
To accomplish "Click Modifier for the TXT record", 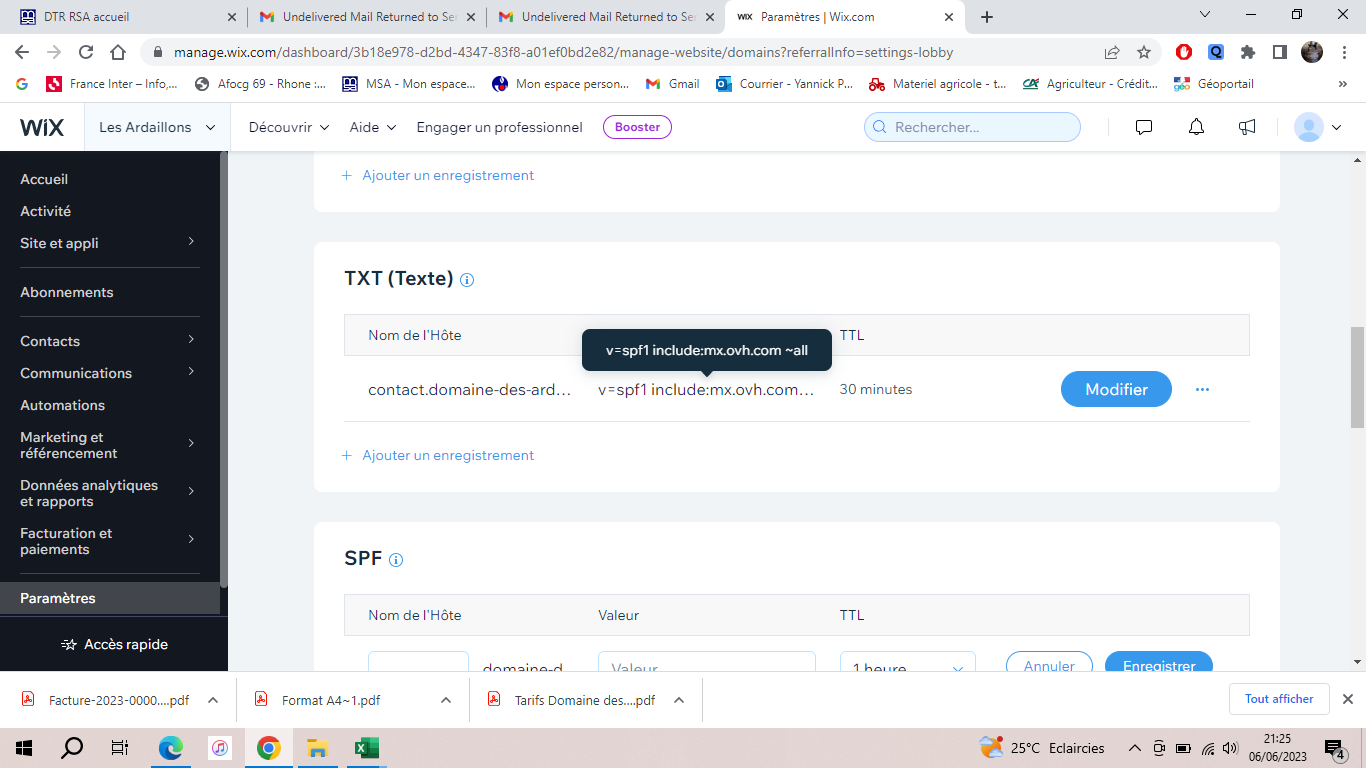I will pos(1116,389).
